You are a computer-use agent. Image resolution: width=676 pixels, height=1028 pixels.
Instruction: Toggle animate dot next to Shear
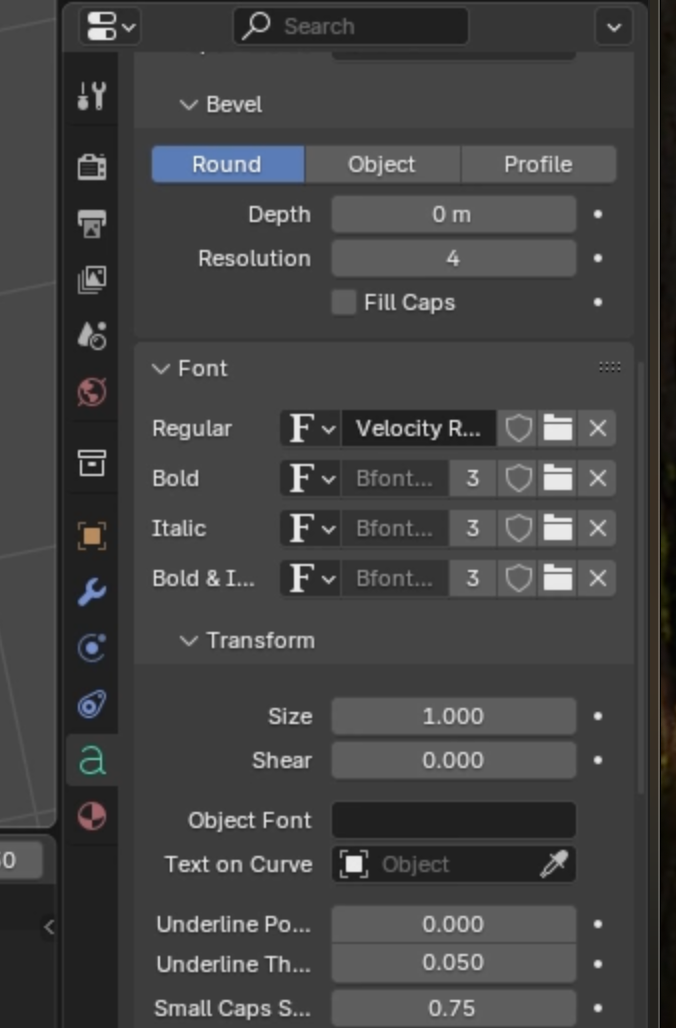598,760
